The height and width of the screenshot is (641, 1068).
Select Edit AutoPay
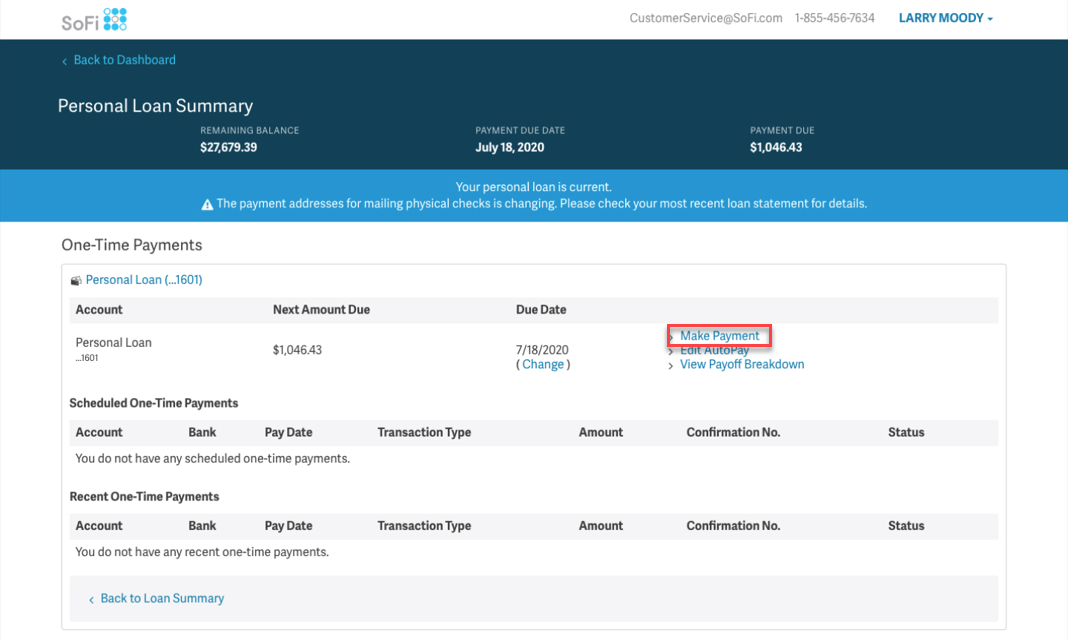point(714,351)
